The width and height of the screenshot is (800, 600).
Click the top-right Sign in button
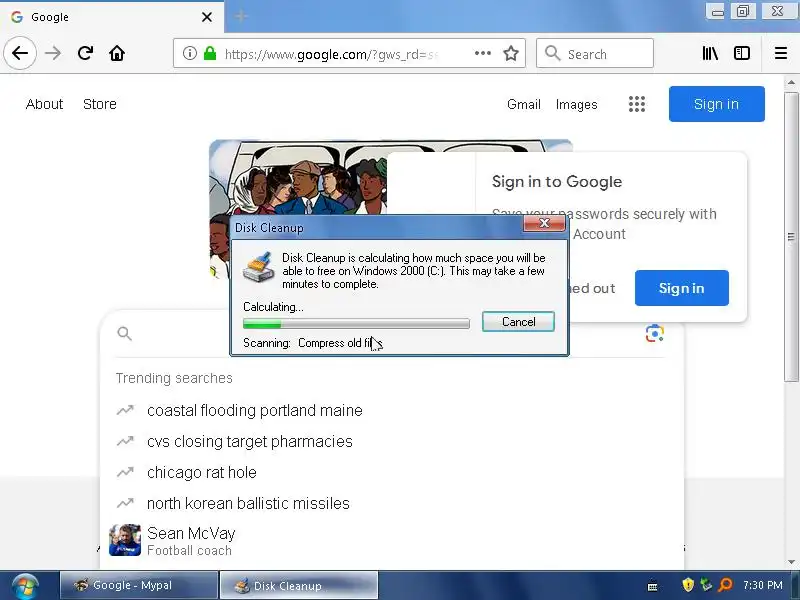tap(716, 104)
